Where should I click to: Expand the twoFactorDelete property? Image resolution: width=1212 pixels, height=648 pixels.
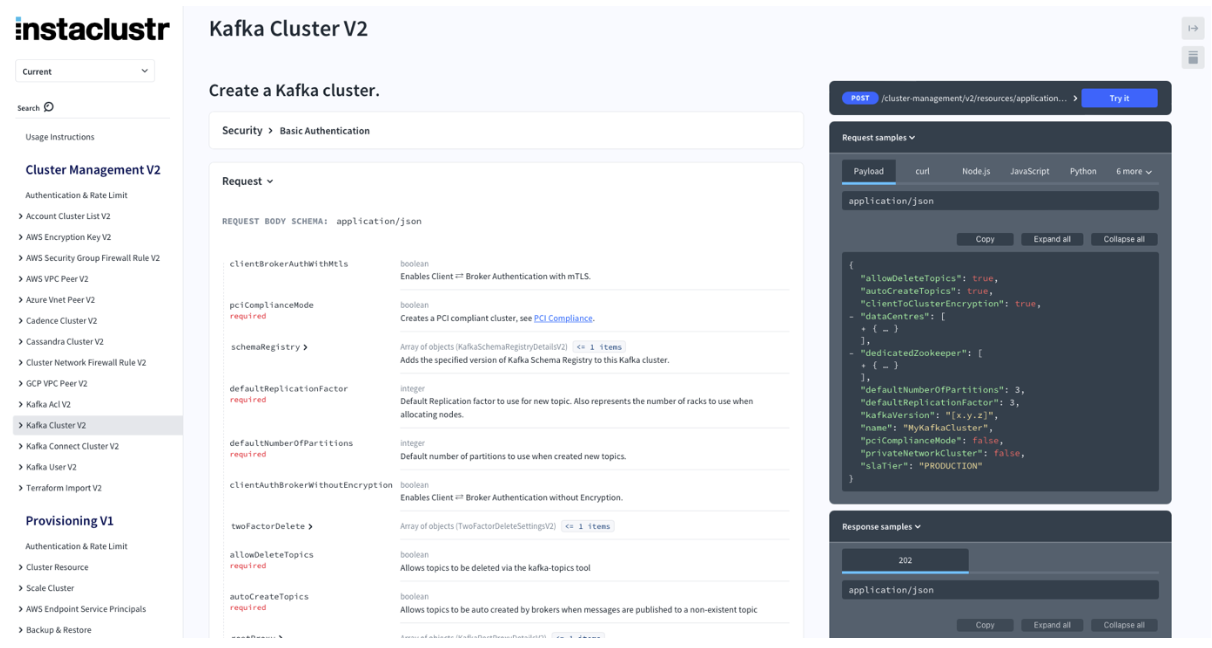click(270, 526)
